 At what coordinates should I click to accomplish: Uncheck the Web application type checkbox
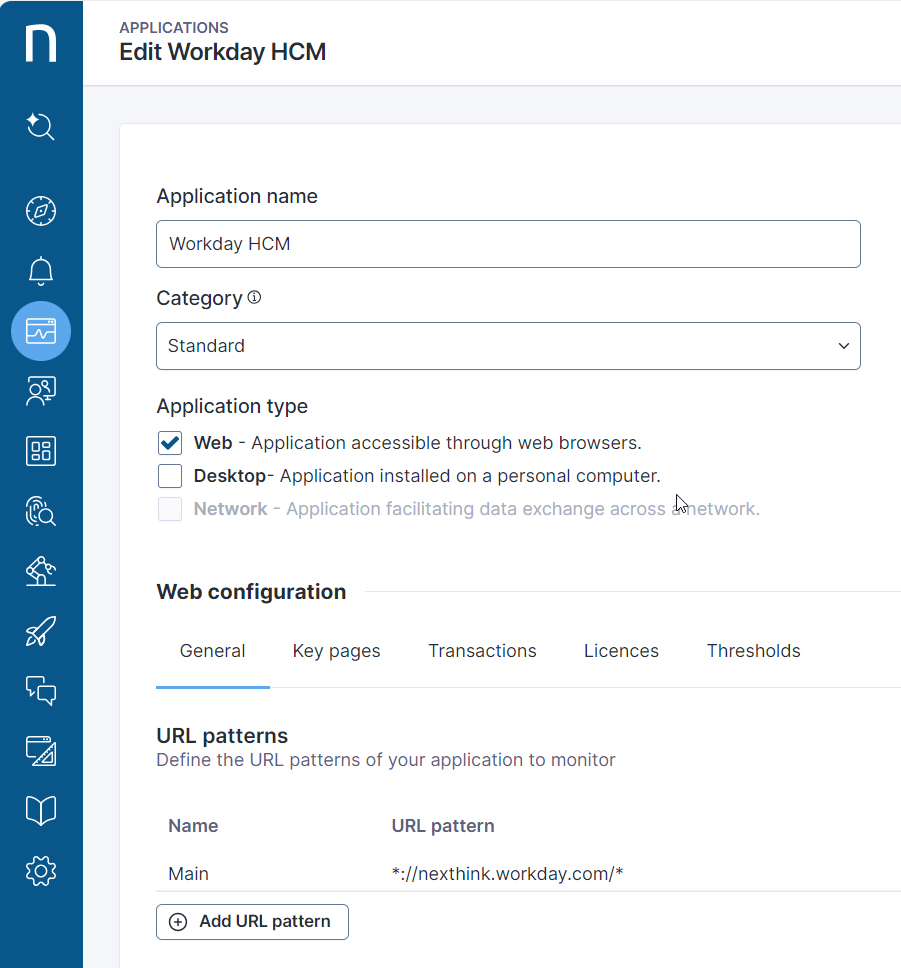click(170, 443)
